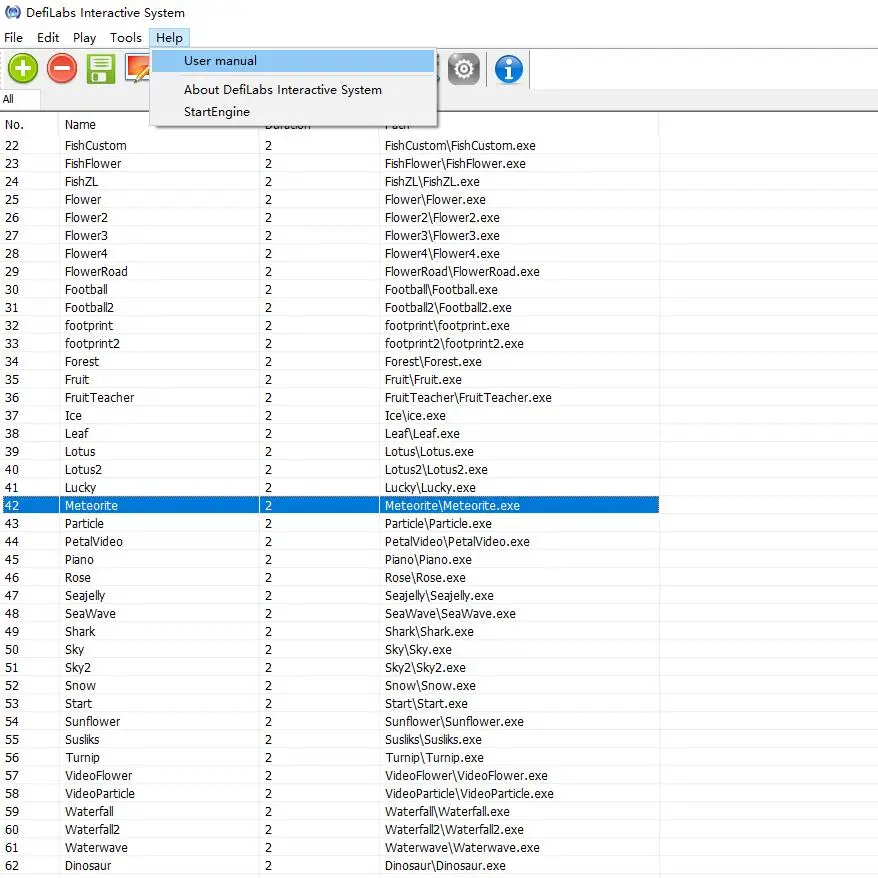Select the FishCustom row
Image resolution: width=878 pixels, height=878 pixels.
coord(330,146)
